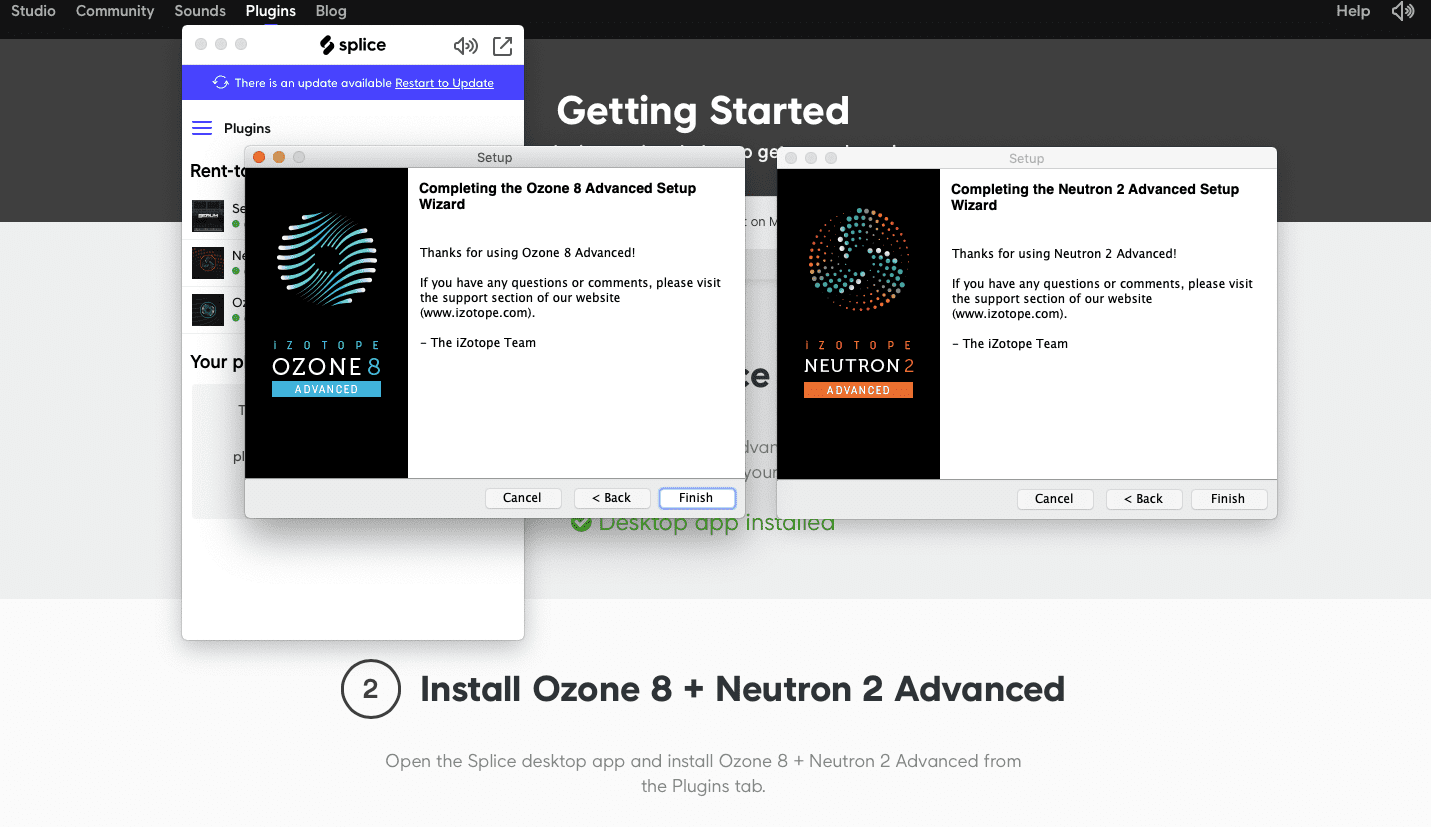Click the update refresh icon in blue banner
Image resolution: width=1431 pixels, height=827 pixels.
pyautogui.click(x=221, y=83)
